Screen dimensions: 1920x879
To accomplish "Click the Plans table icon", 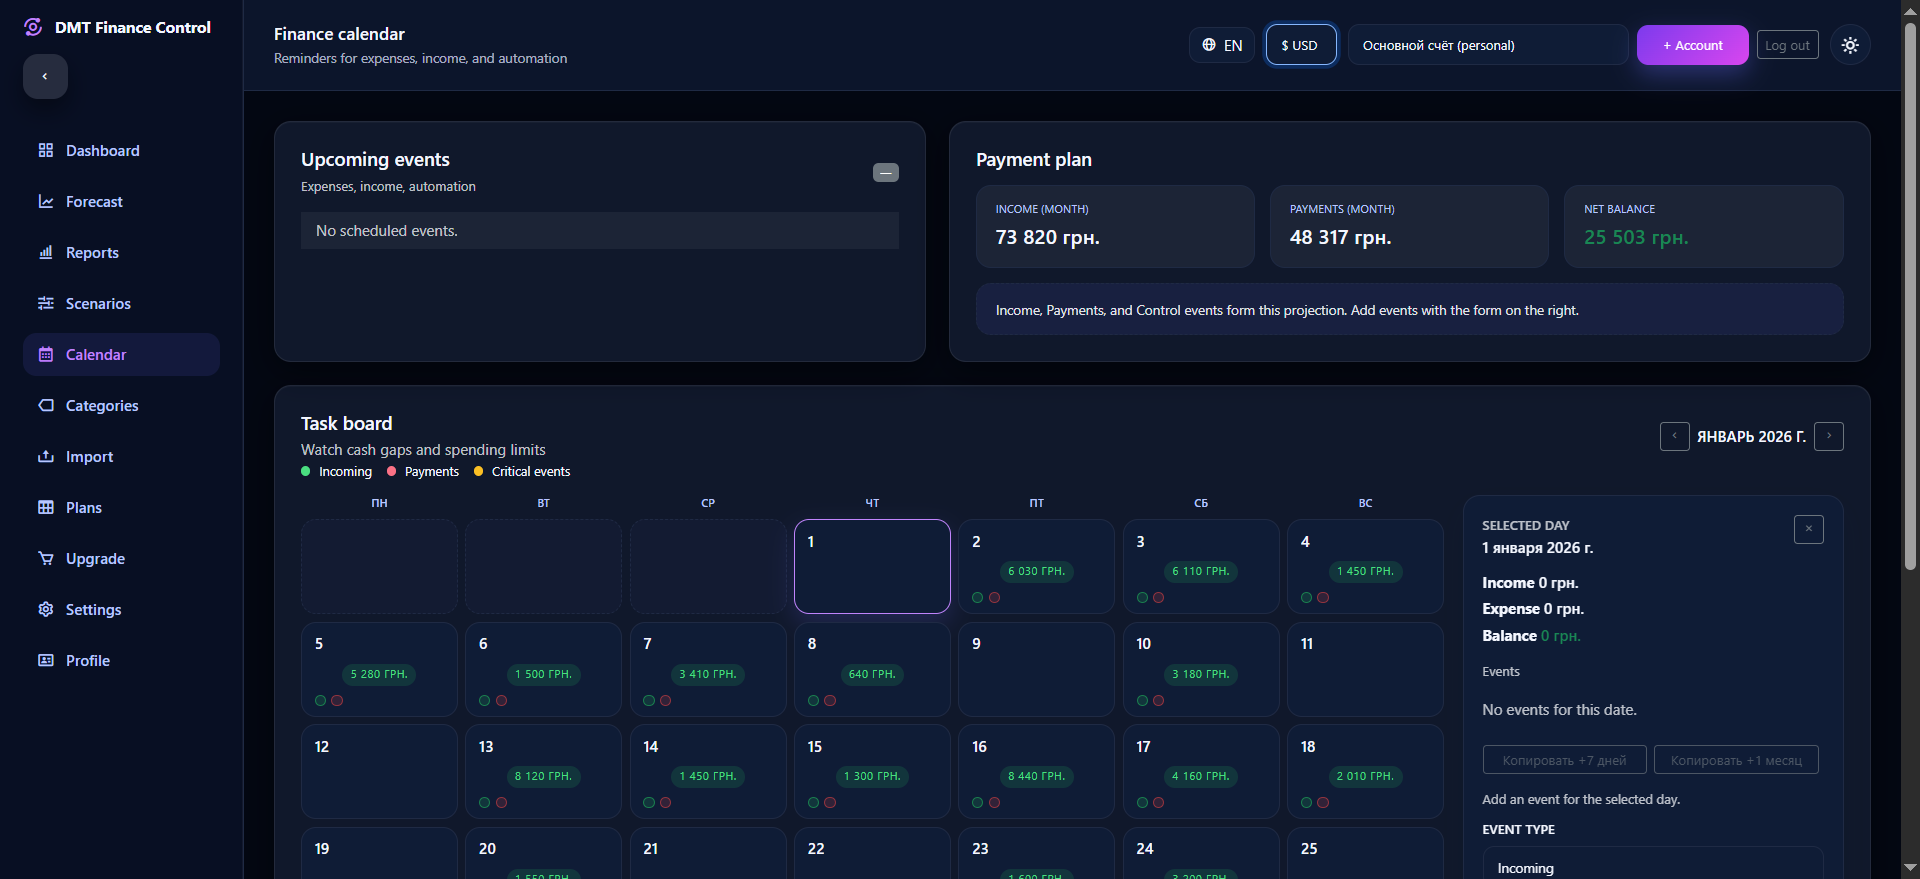I will coord(46,507).
